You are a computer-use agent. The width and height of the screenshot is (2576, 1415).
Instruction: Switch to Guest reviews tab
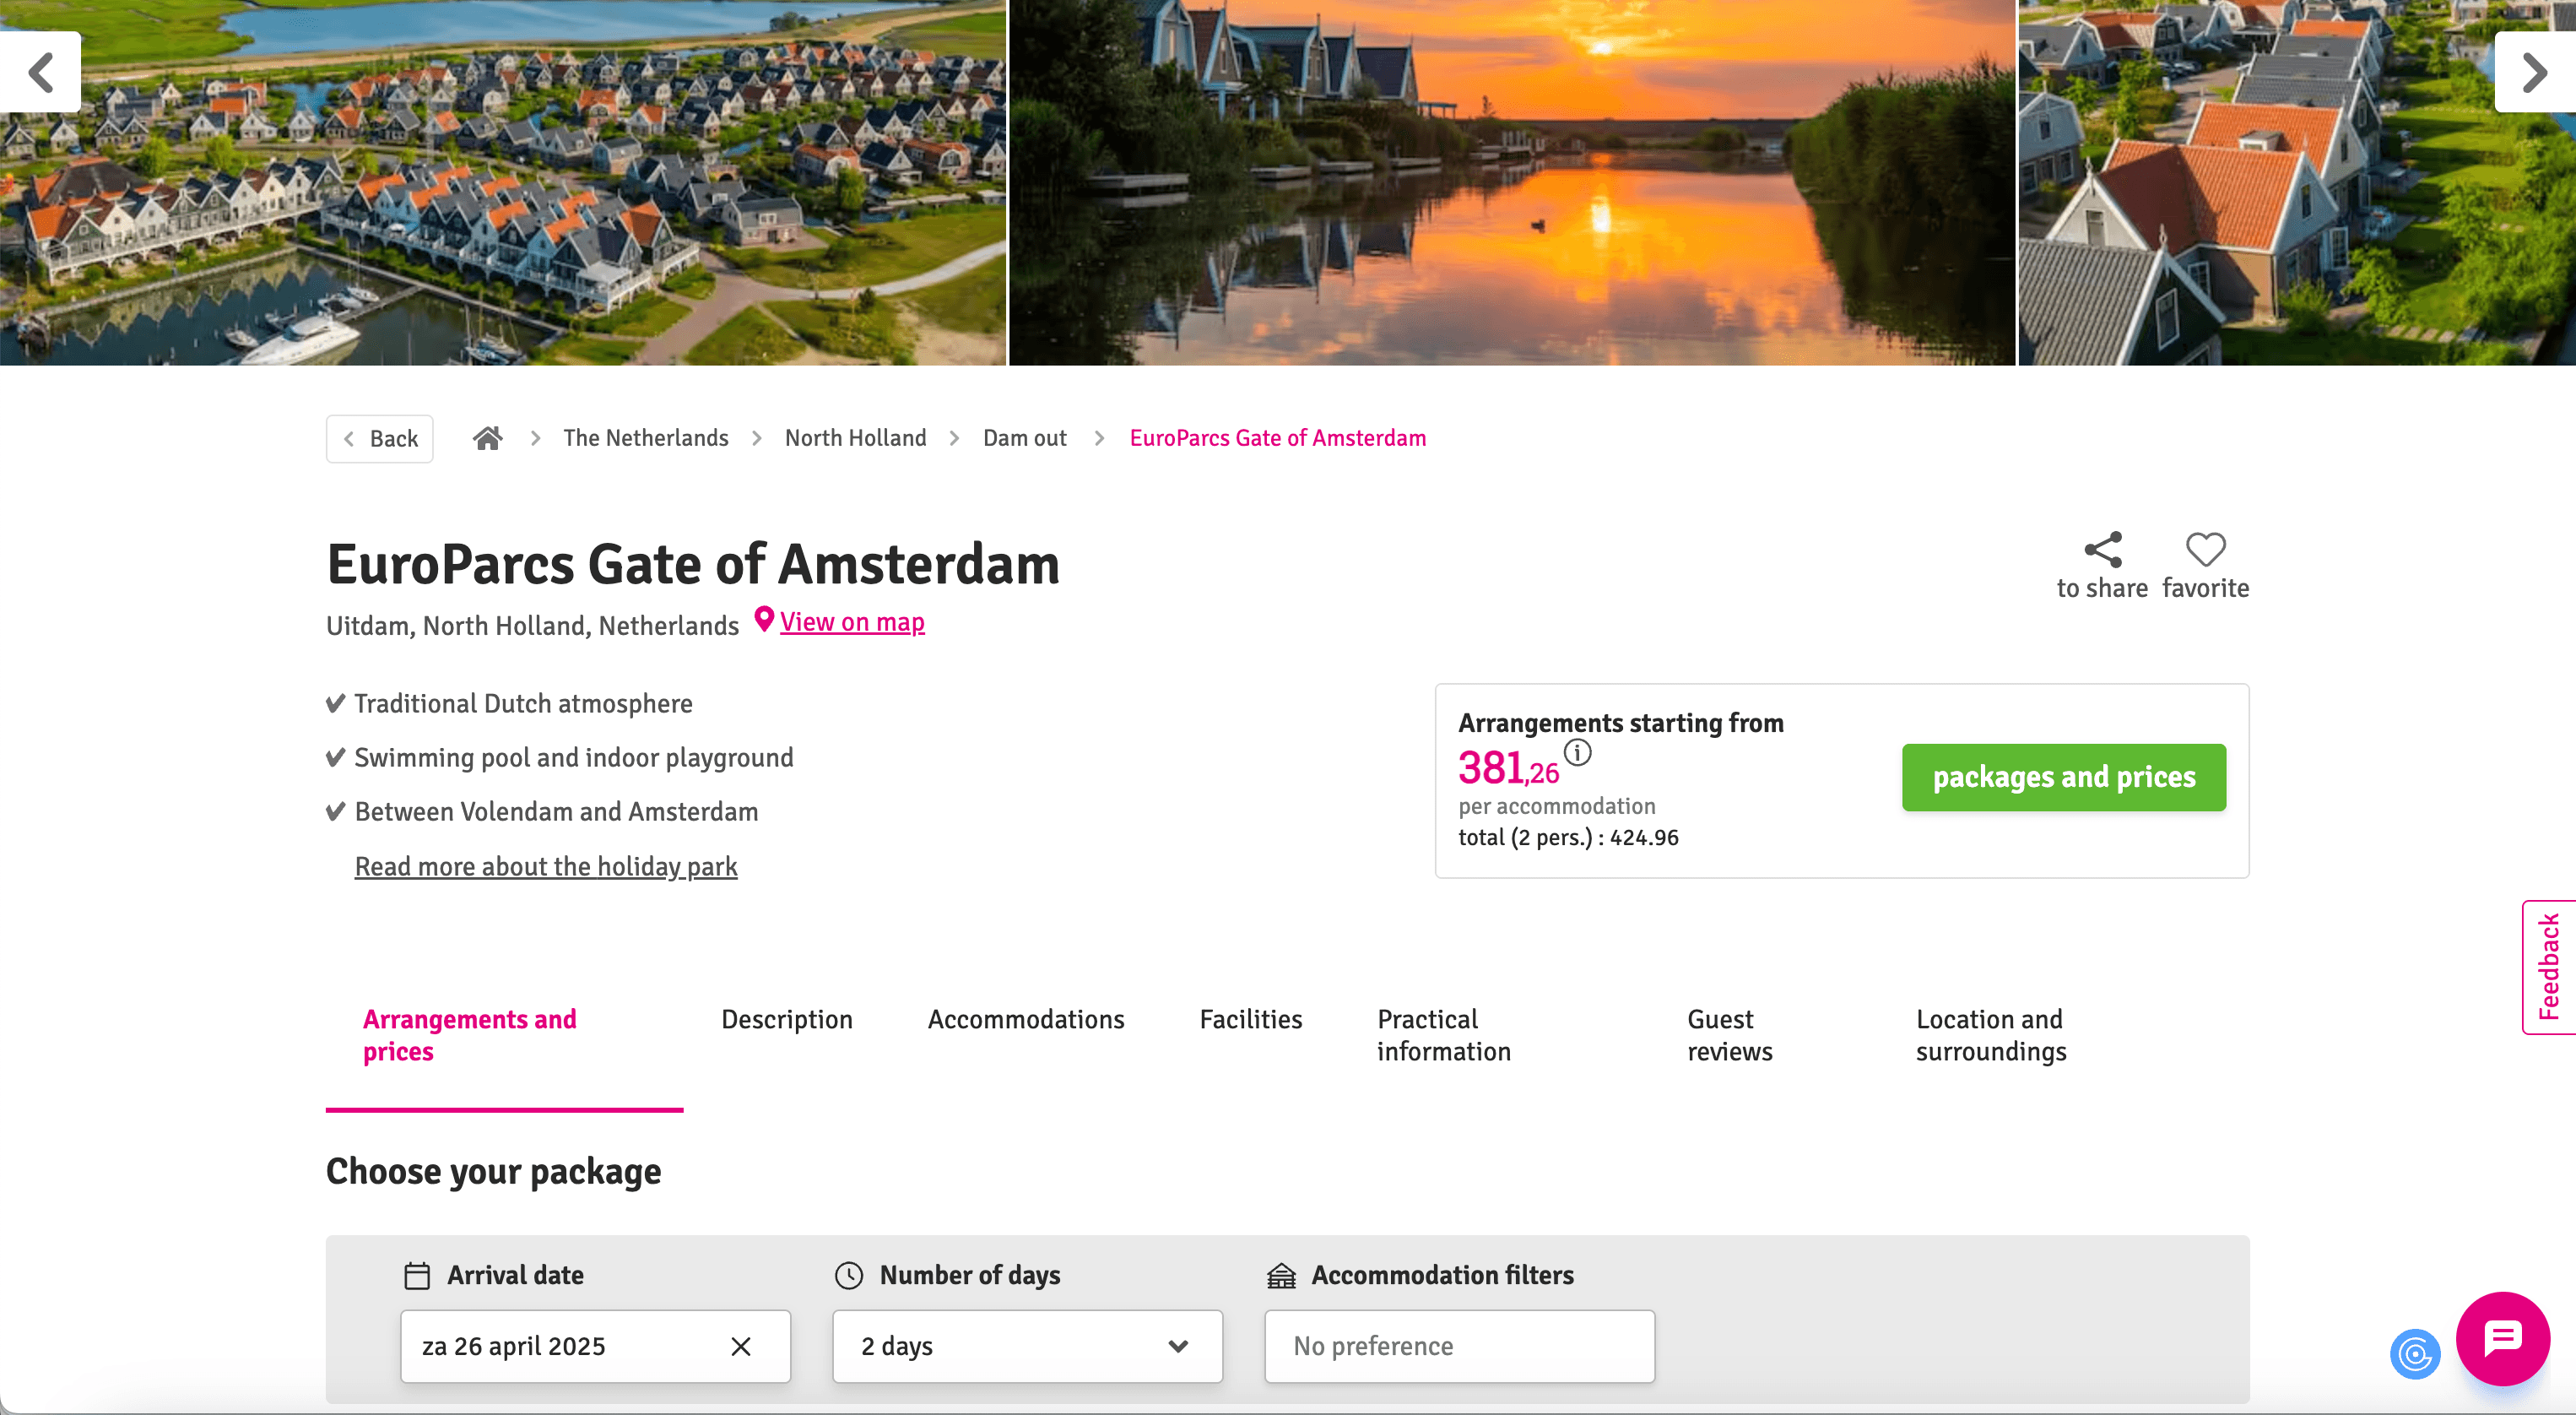(1730, 1035)
